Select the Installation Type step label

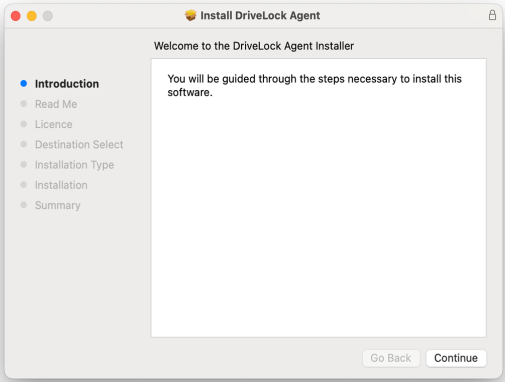click(x=74, y=165)
